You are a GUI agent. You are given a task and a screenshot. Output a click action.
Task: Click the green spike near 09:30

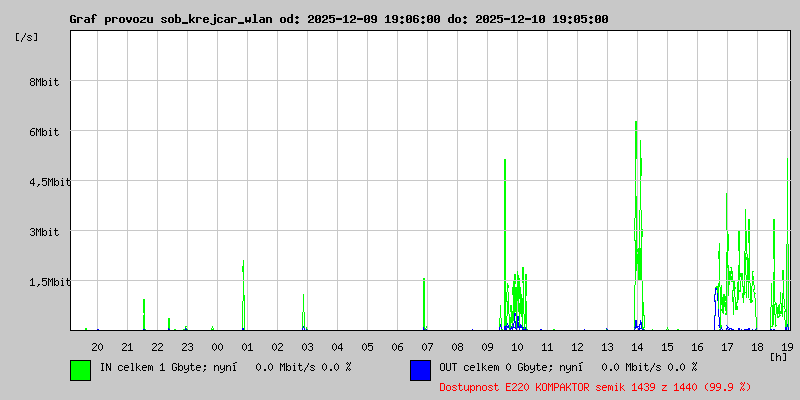(505, 244)
